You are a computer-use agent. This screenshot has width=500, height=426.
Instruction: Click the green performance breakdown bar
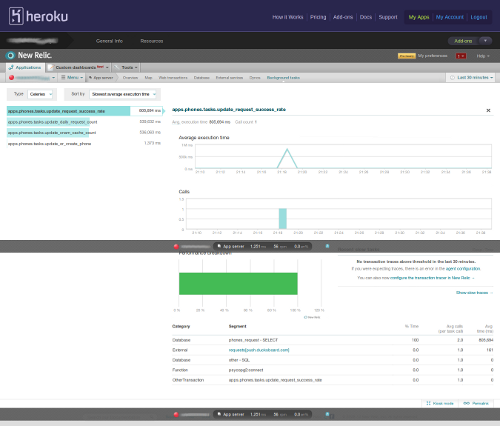(238, 284)
